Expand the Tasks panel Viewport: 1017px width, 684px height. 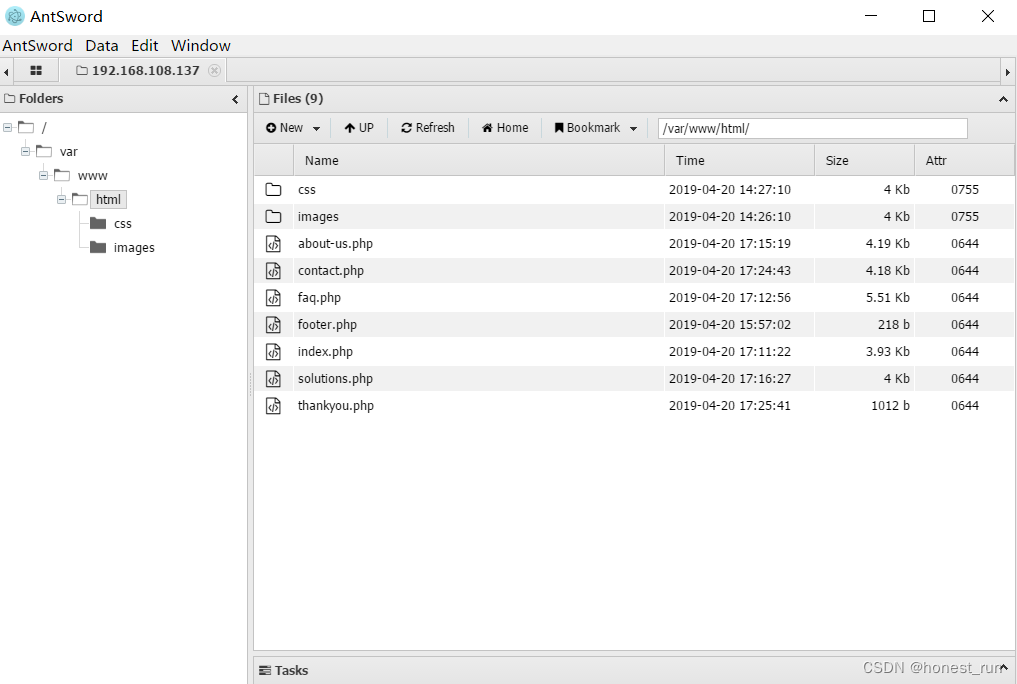point(1003,668)
